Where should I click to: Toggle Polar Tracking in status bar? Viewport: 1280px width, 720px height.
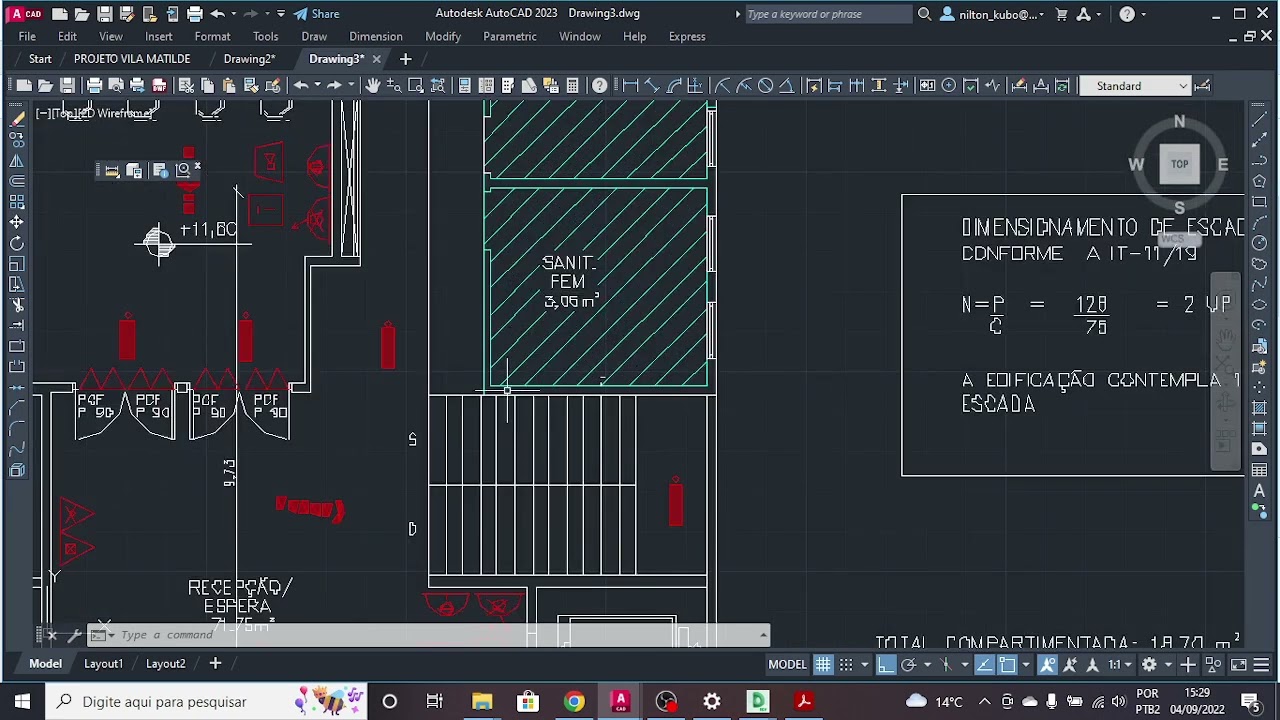pos(908,665)
